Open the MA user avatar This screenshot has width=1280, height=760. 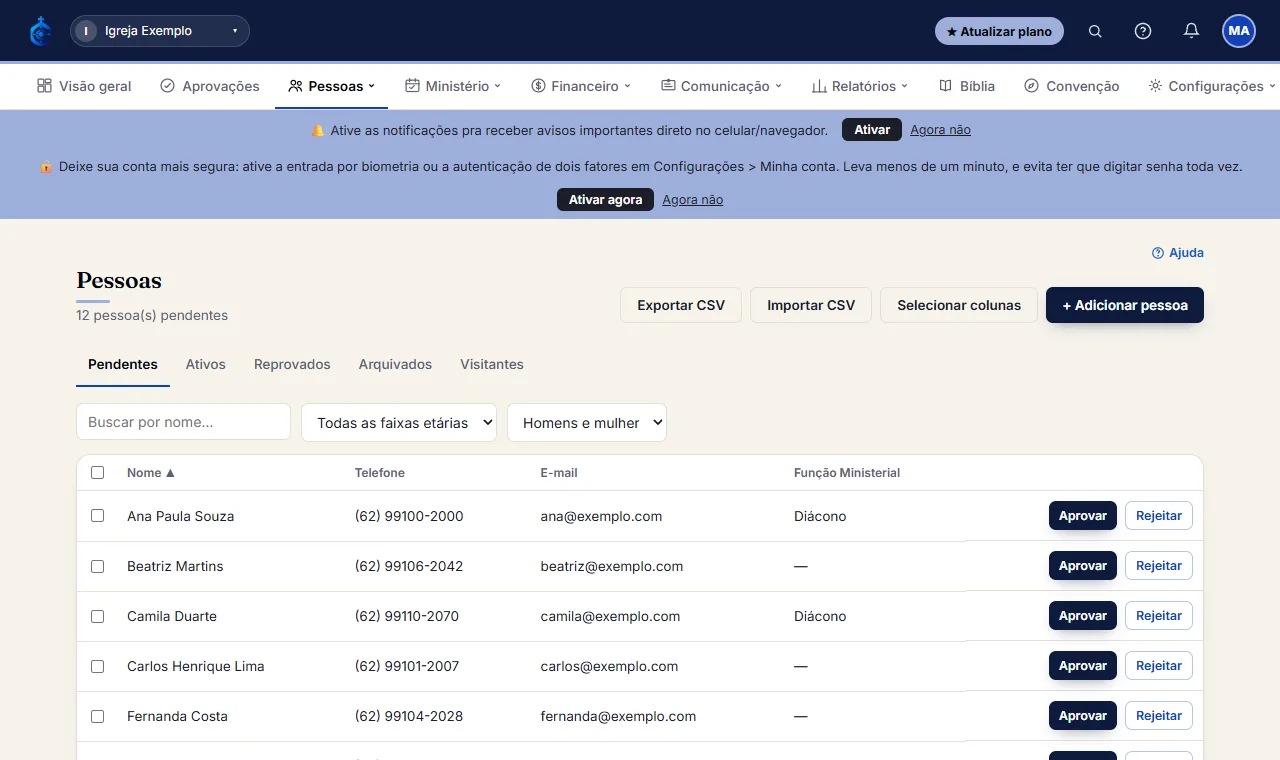(1239, 31)
